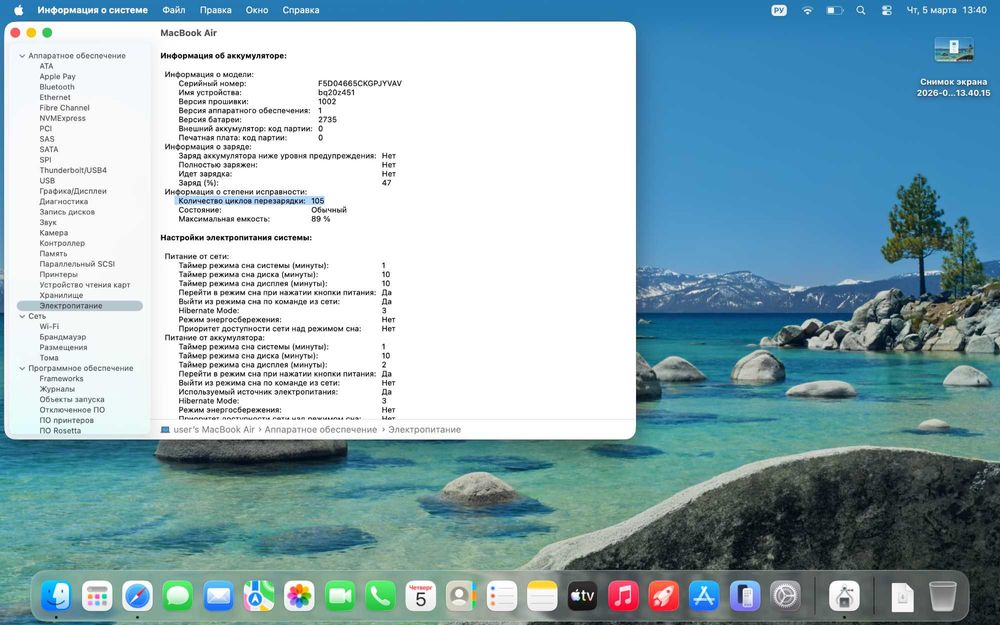Collapse the Сеть section chevron

coord(22,316)
